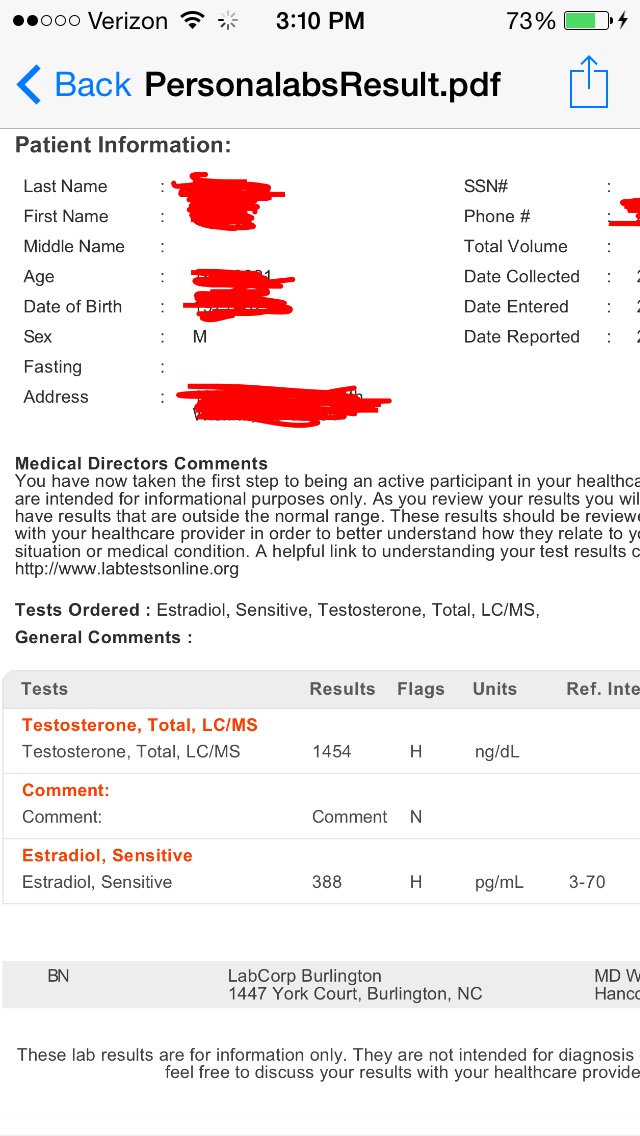Tap the 388 estradiol result value
Image resolution: width=640 pixels, height=1136 pixels.
point(327,882)
